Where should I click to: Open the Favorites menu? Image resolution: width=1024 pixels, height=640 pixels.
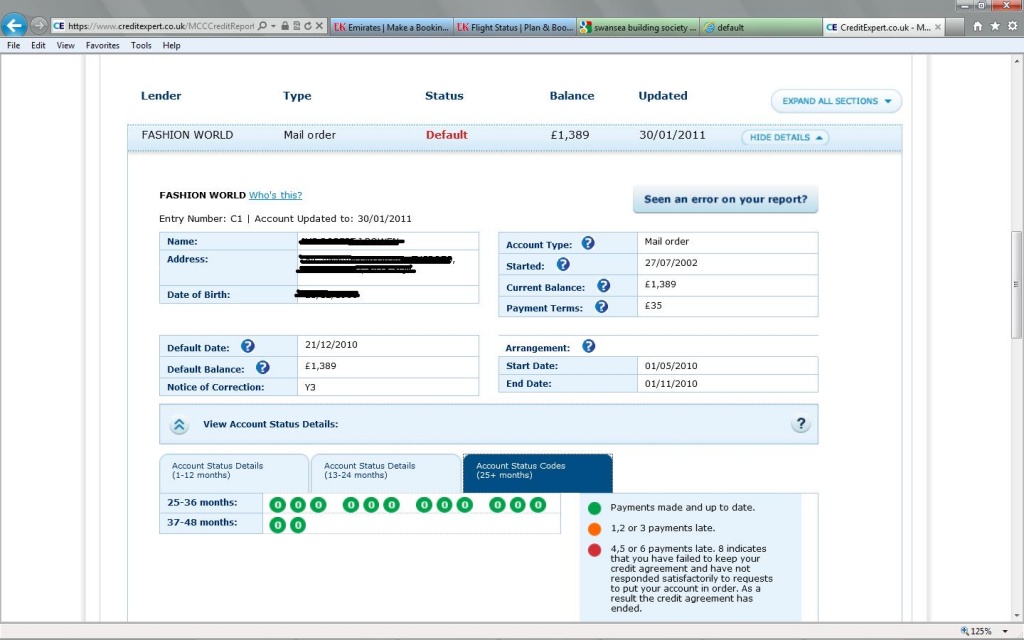(x=103, y=45)
